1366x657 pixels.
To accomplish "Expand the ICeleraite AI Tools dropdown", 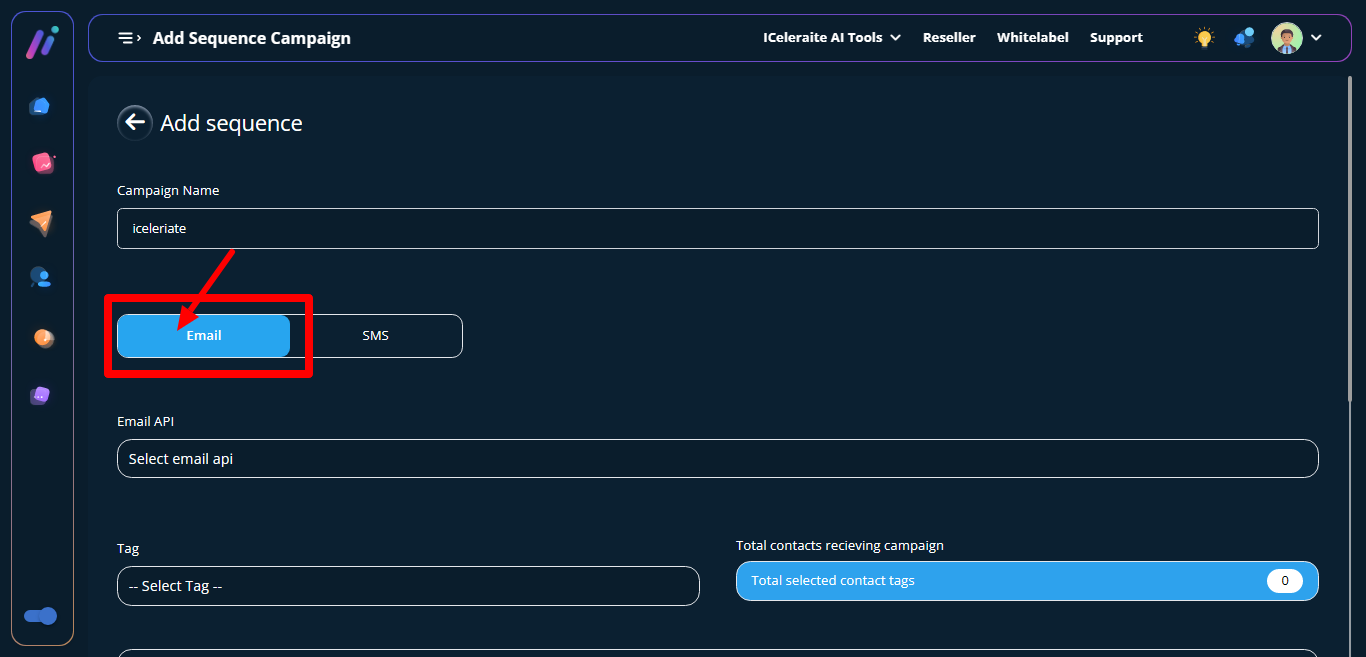I will pyautogui.click(x=831, y=38).
